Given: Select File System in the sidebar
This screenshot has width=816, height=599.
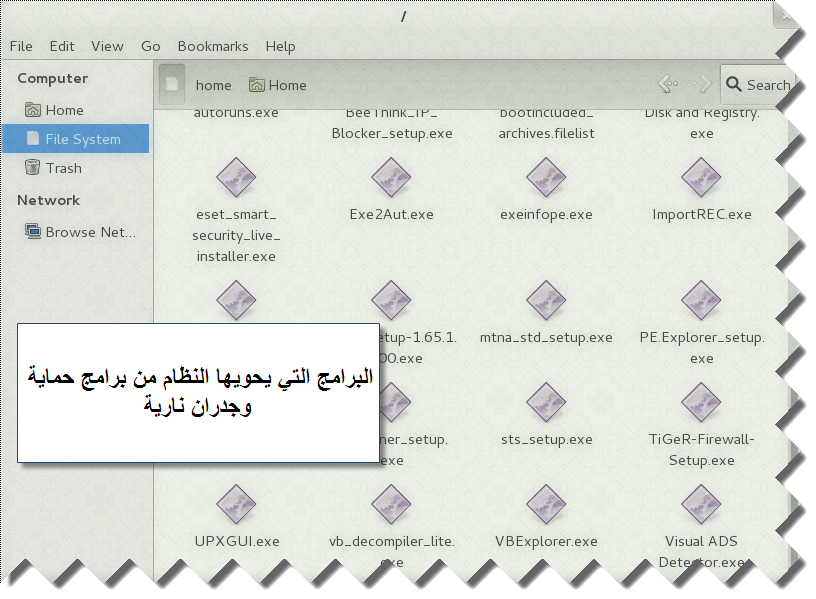Looking at the screenshot, I should click(x=82, y=139).
